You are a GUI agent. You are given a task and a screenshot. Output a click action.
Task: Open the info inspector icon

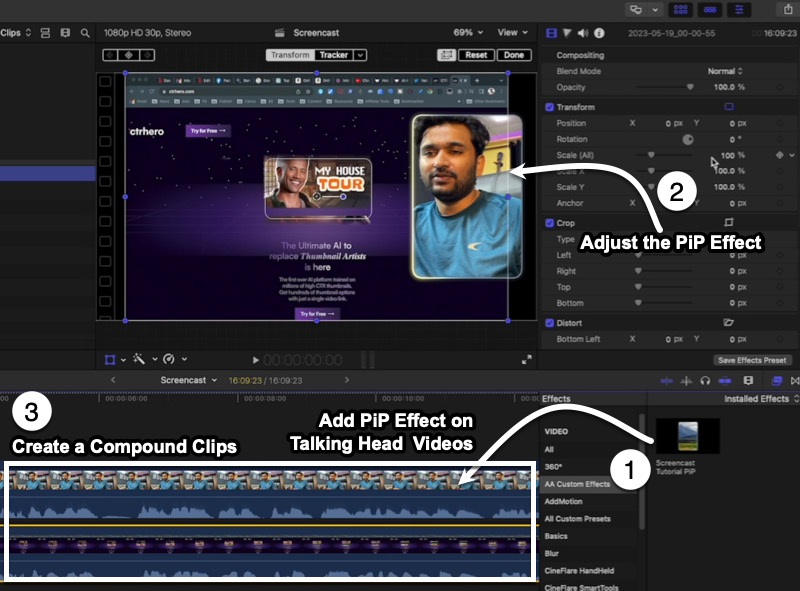pos(599,33)
